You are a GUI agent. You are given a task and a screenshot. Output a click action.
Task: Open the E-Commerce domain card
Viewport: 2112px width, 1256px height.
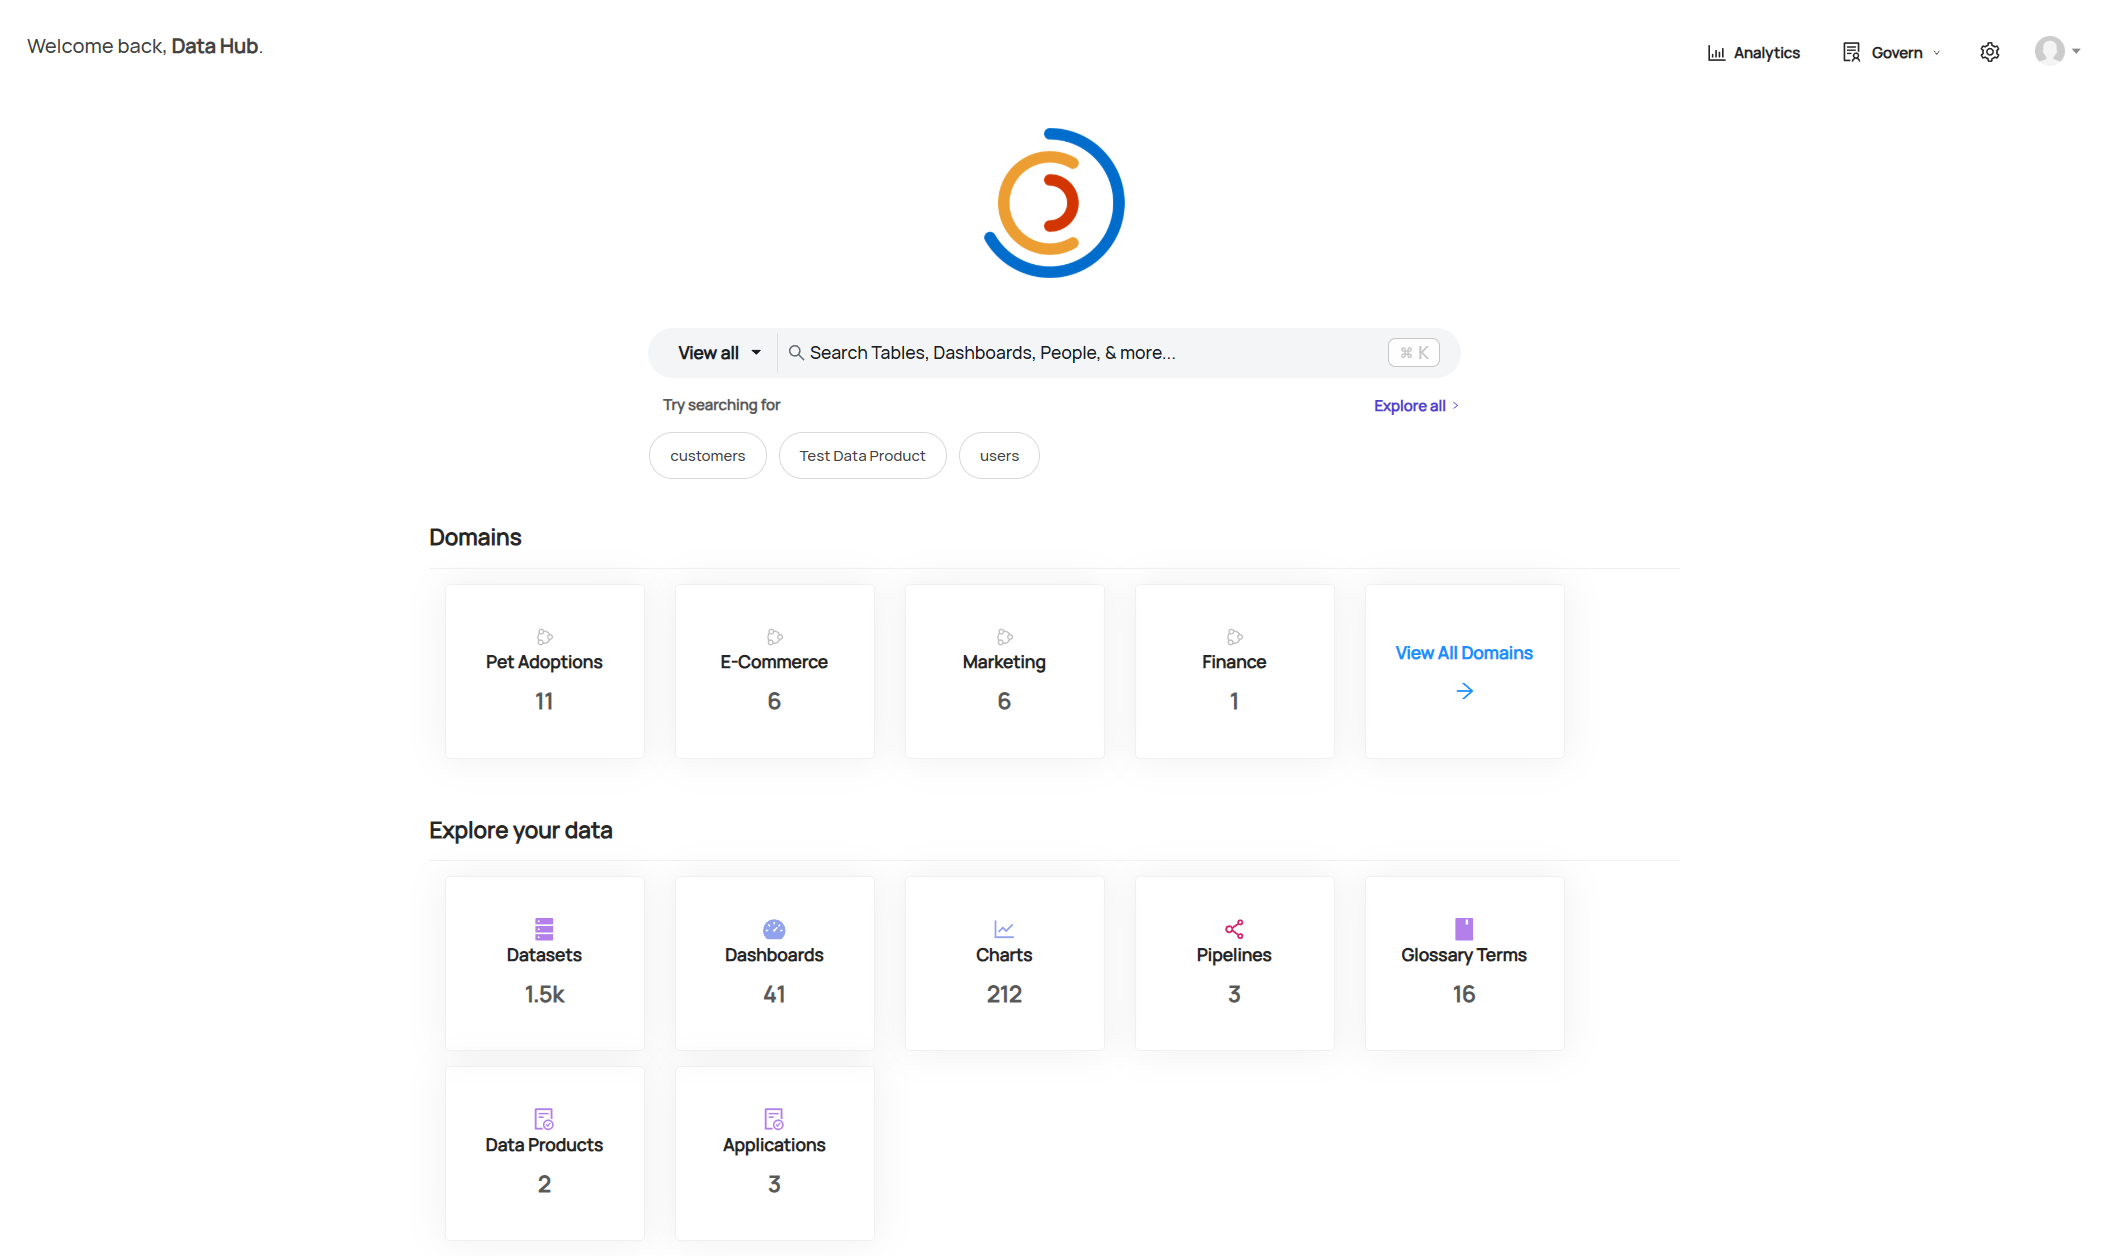(x=774, y=671)
